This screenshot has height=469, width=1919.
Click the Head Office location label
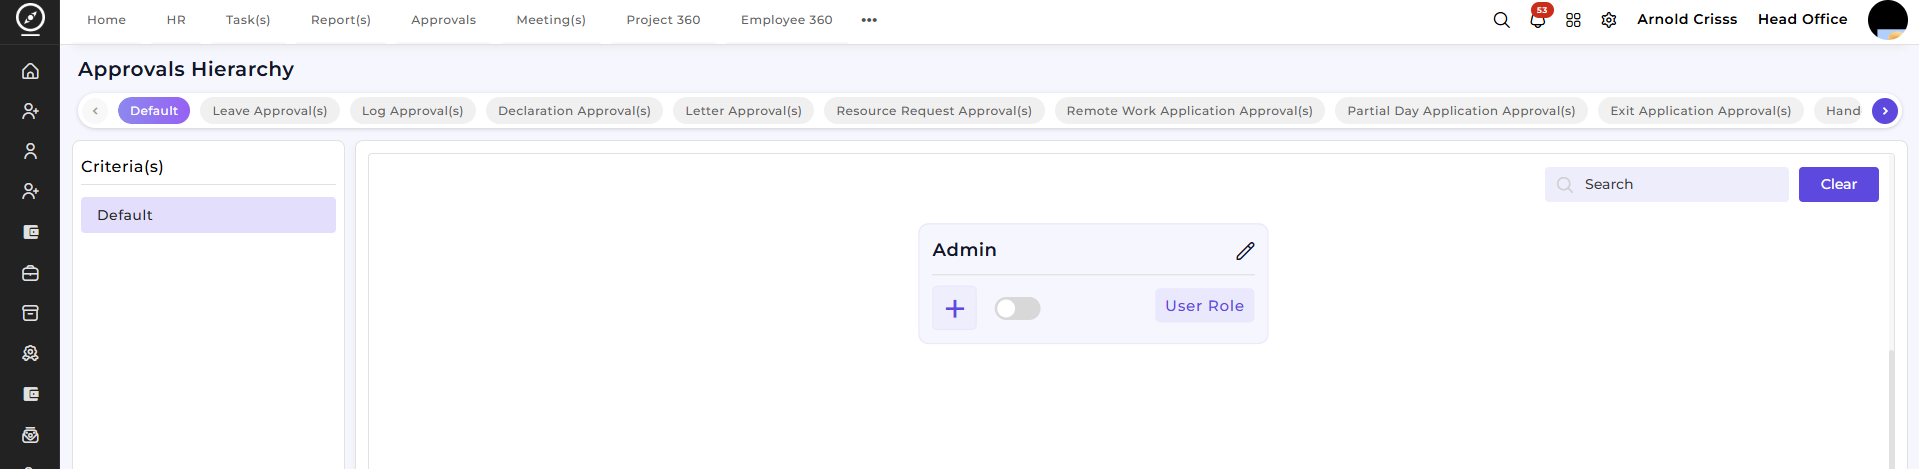click(1802, 19)
